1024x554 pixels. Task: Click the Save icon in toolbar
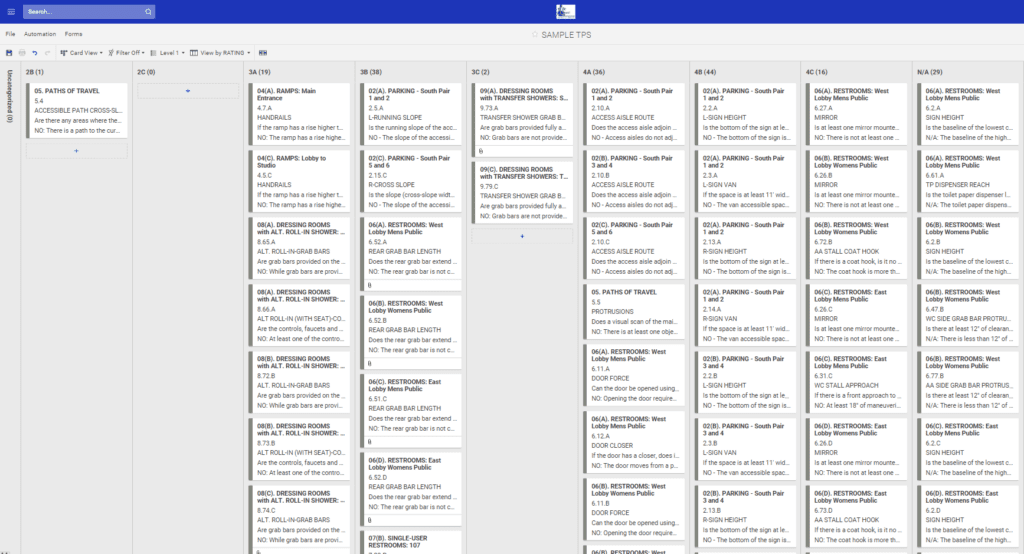pyautogui.click(x=9, y=53)
